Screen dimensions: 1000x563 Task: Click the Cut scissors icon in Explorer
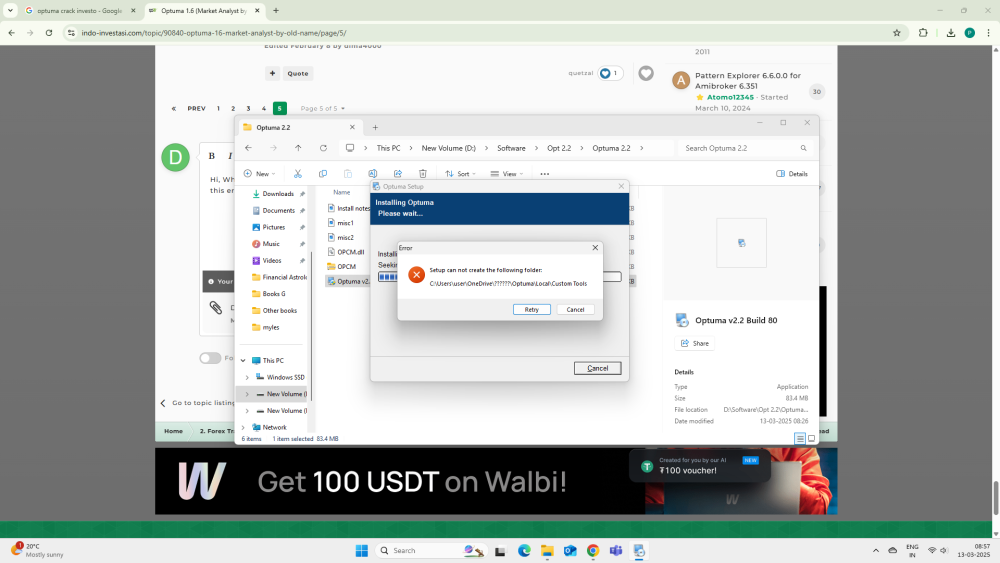point(297,174)
